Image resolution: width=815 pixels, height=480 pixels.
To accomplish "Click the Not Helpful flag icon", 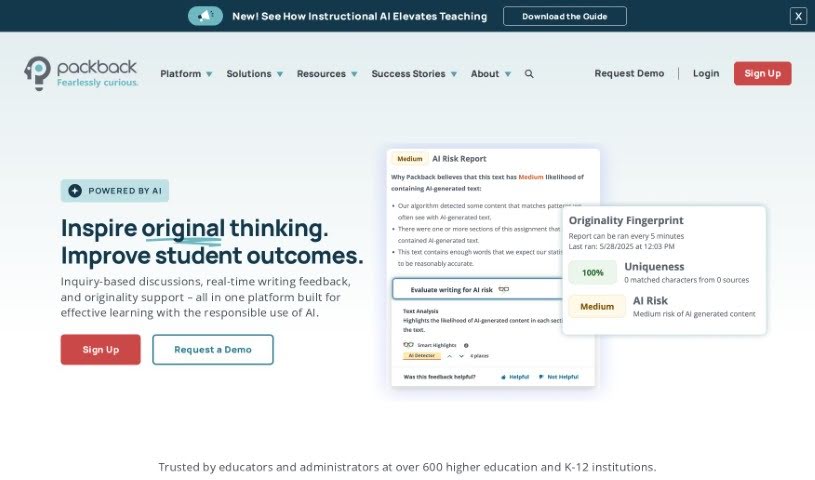I will point(541,377).
